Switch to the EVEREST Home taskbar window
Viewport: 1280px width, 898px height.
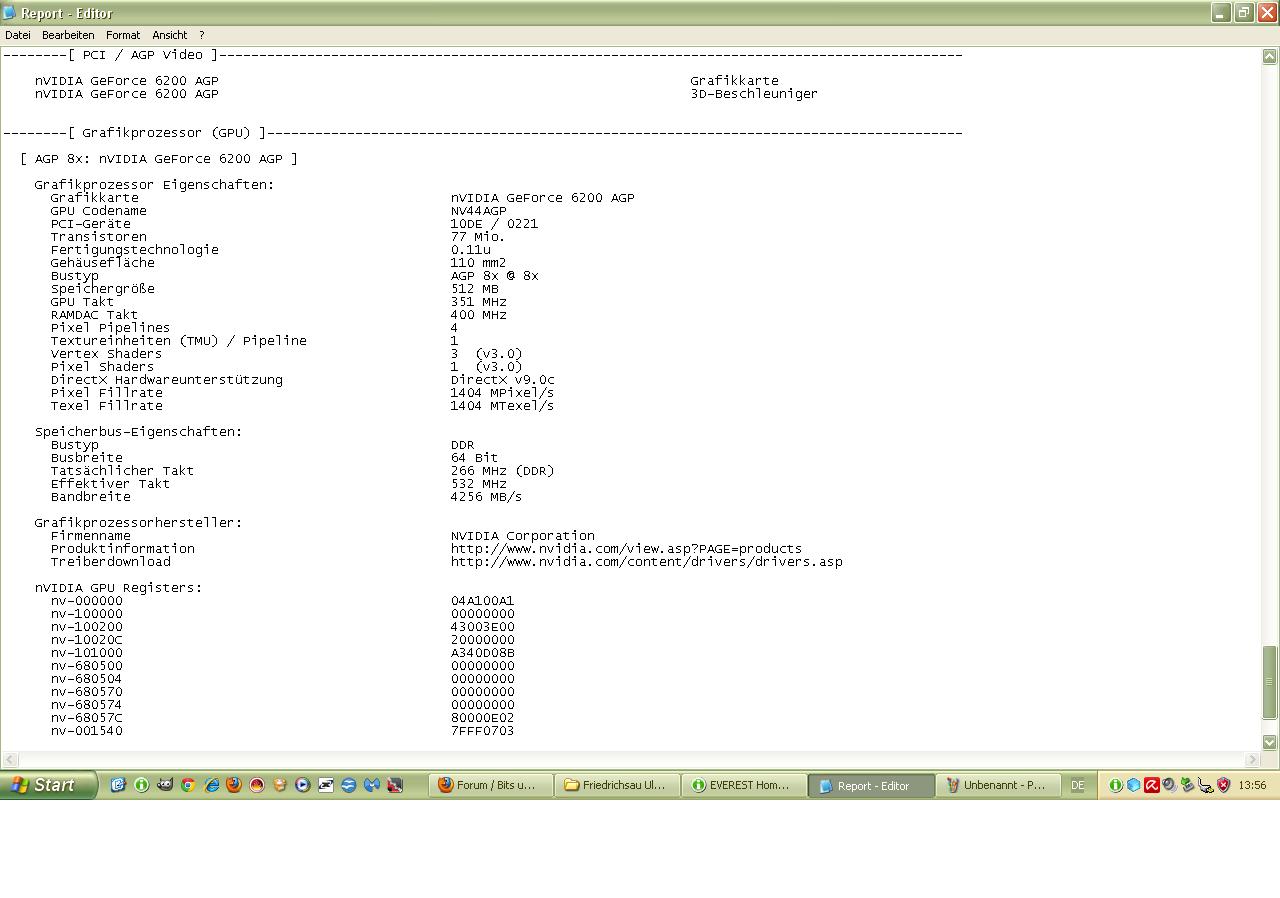coord(744,785)
